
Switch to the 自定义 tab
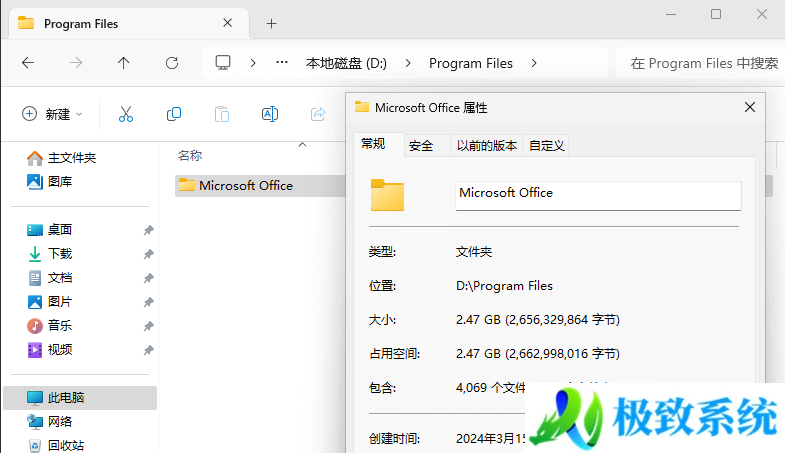(x=546, y=146)
